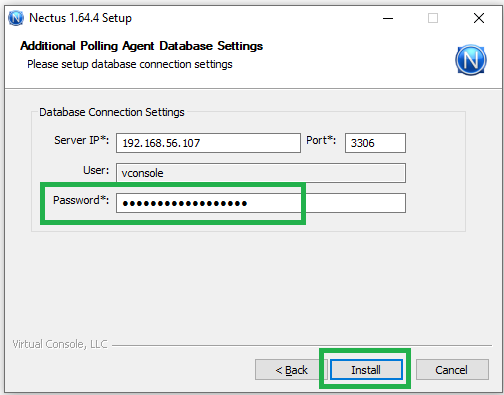The height and width of the screenshot is (395, 504).
Task: Click the disabled maximize button
Action: coord(433,18)
